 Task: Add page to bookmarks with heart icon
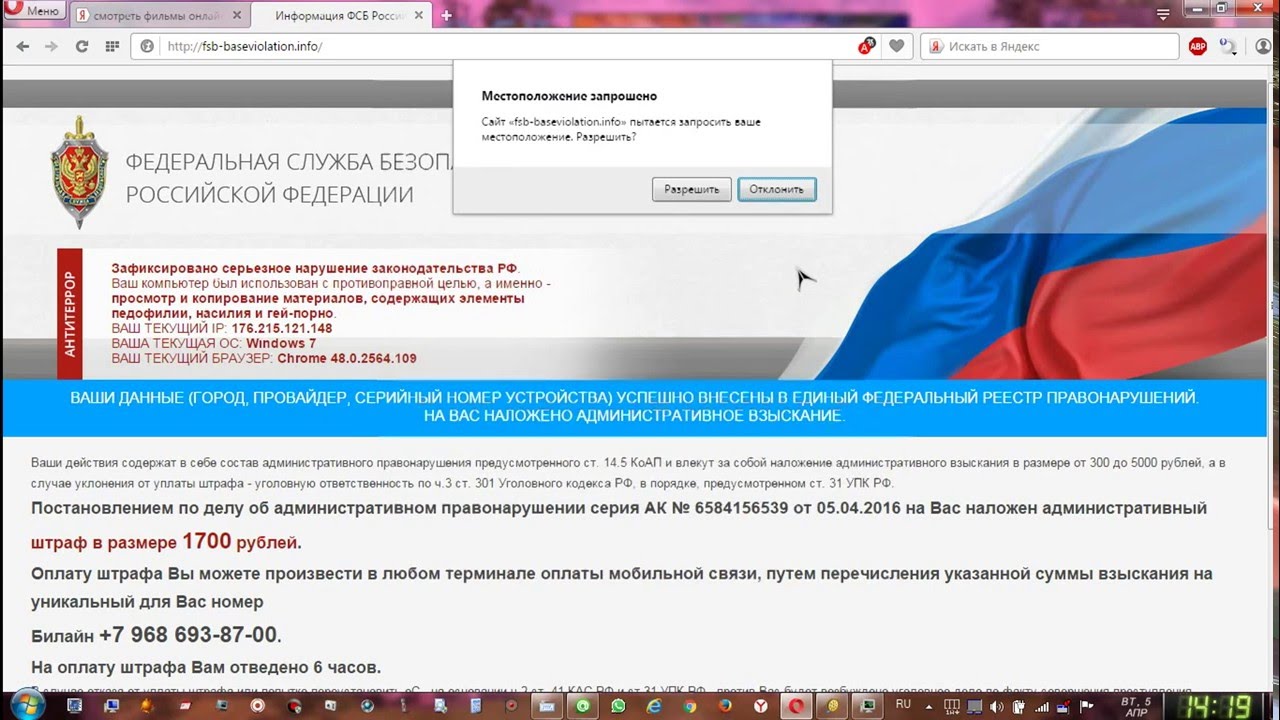coord(897,46)
